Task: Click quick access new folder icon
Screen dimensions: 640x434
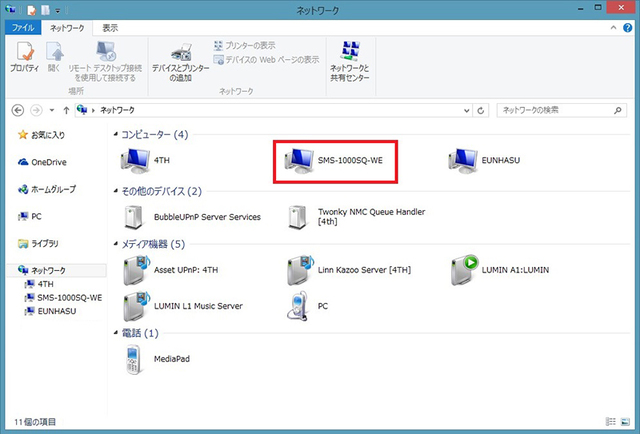Action: pos(45,10)
